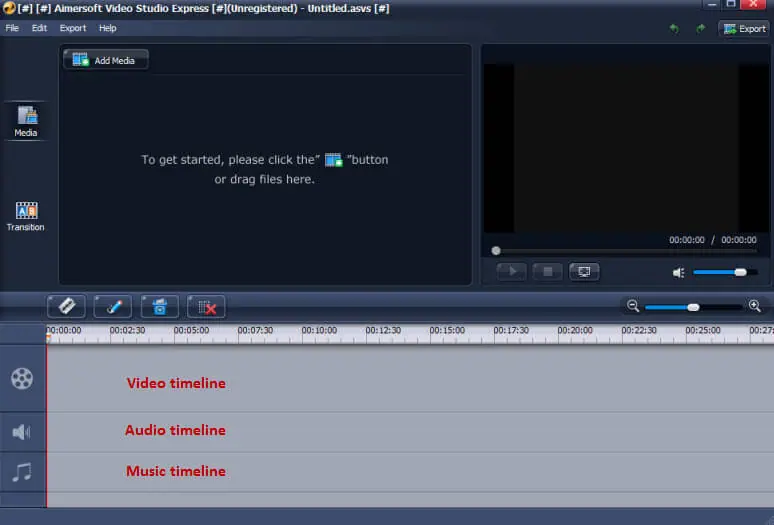
Task: Click the split razor tool icon
Action: coord(67,306)
